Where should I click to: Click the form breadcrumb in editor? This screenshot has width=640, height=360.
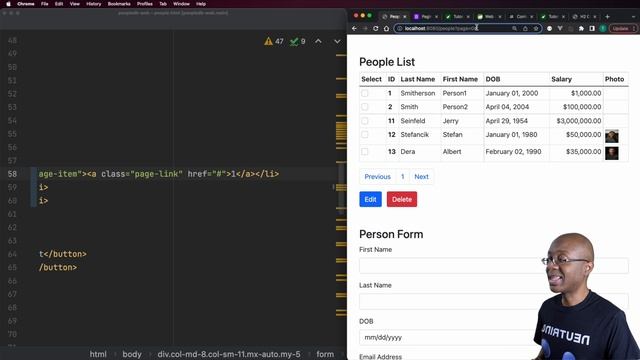(x=325, y=354)
